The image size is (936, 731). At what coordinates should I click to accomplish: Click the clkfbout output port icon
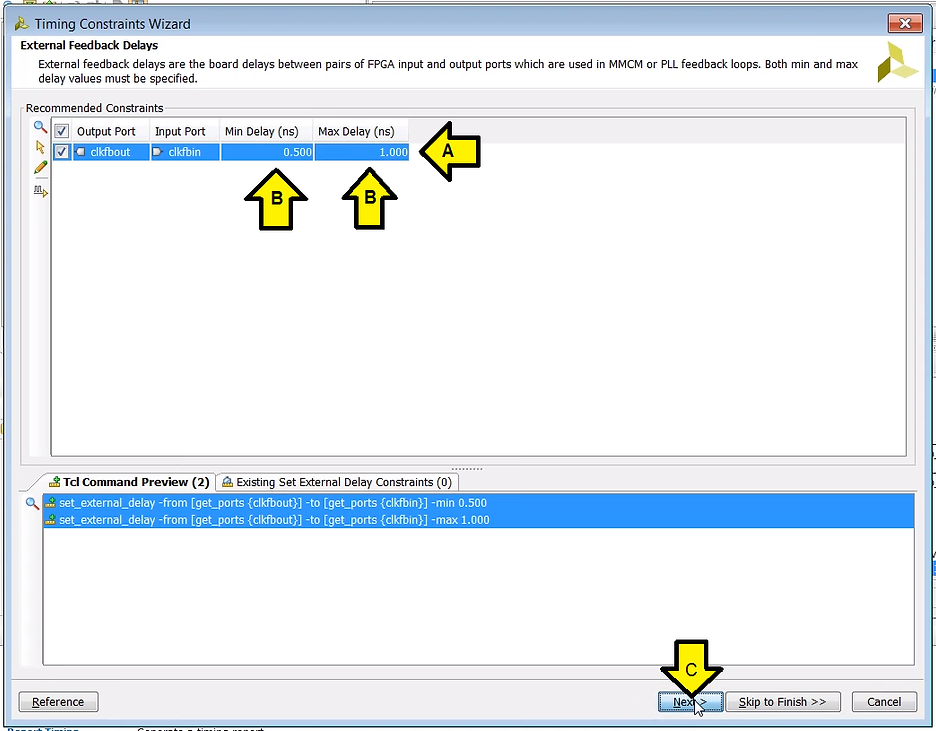81,152
